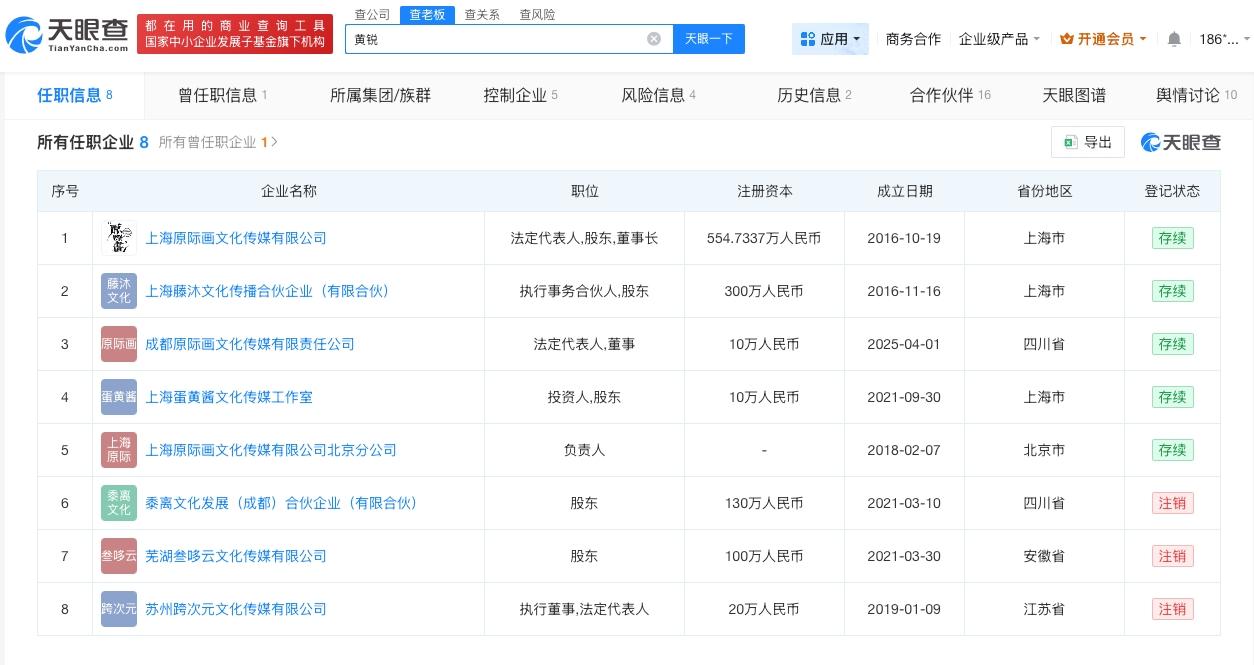Click the 注销 status tag for 苏州跨次元

tap(1172, 609)
